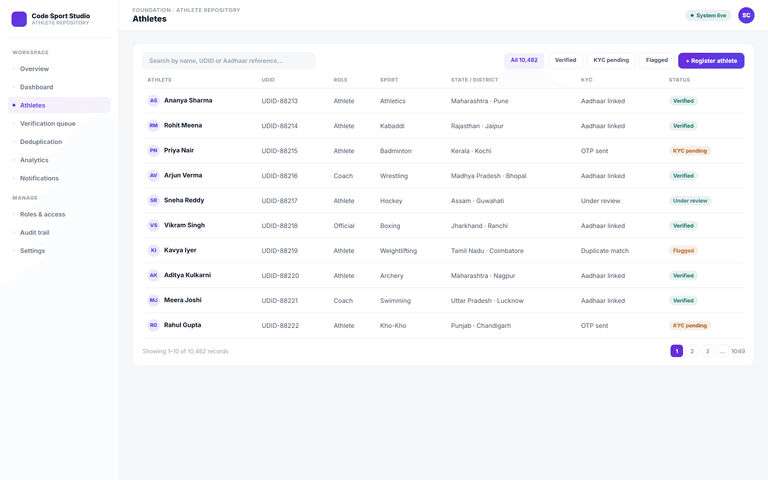Open Roles & access settings
Screen dimensions: 768x480
[x=59, y=215]
